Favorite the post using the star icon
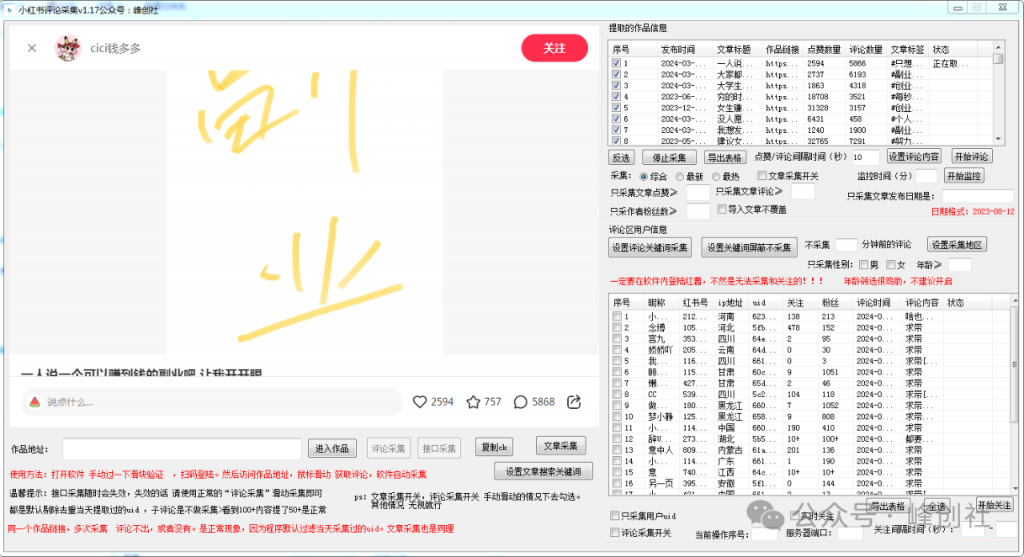 coord(473,402)
